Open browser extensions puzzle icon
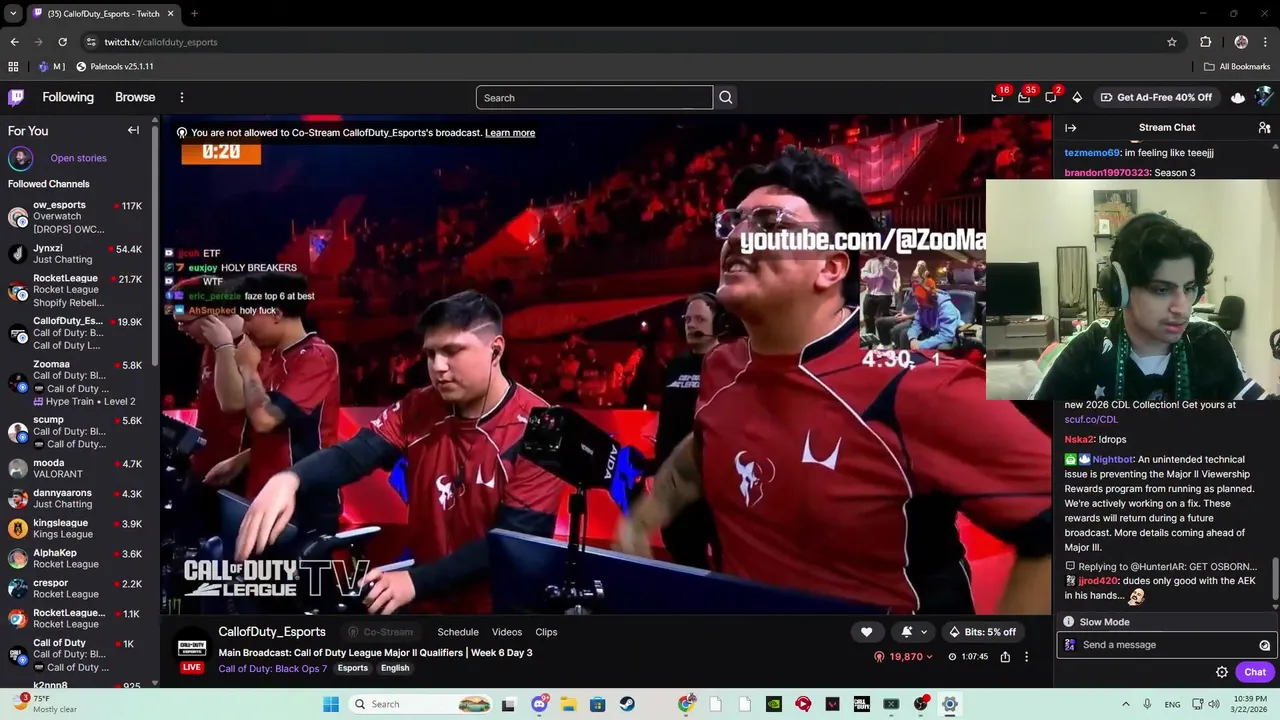This screenshot has height=720, width=1280. (1206, 42)
